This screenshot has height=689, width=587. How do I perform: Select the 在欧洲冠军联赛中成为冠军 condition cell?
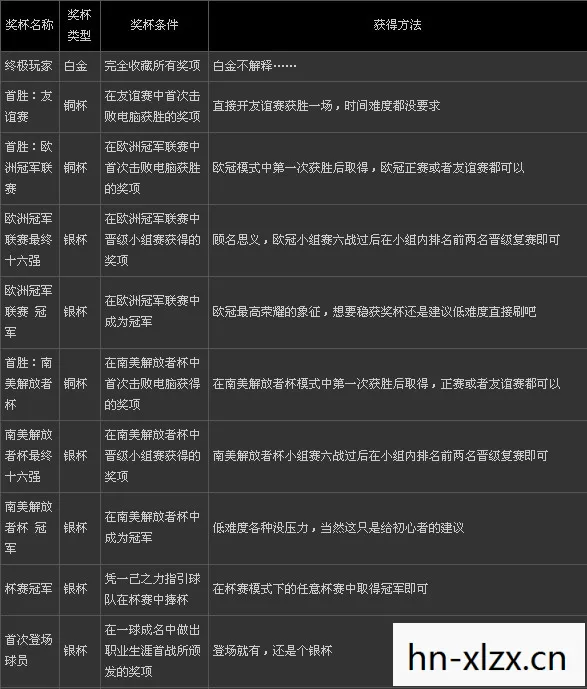[x=154, y=312]
